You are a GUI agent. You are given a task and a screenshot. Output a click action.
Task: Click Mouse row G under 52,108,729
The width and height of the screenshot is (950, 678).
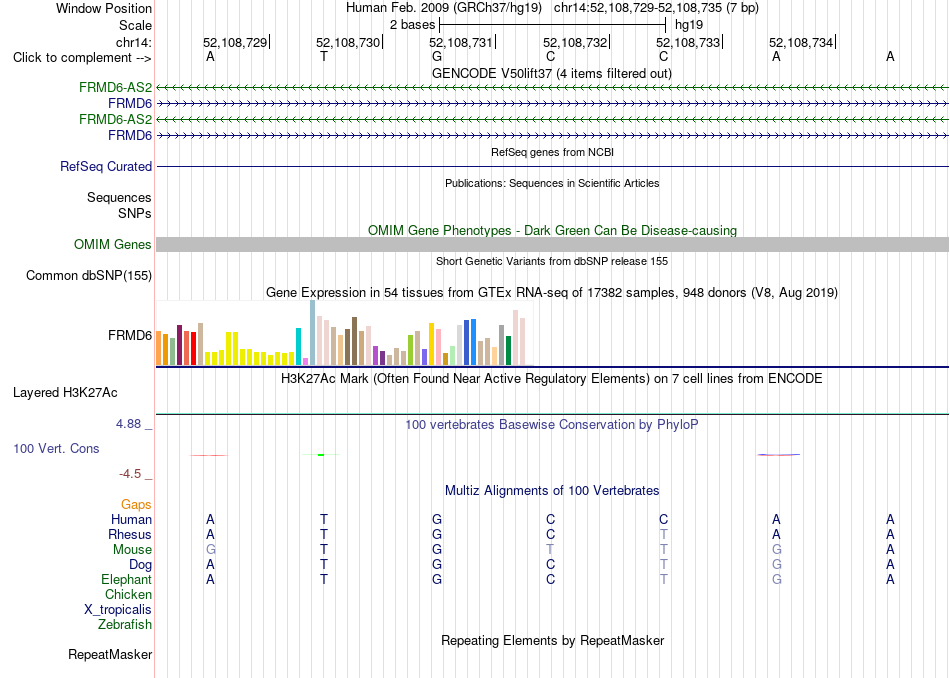tap(210, 550)
